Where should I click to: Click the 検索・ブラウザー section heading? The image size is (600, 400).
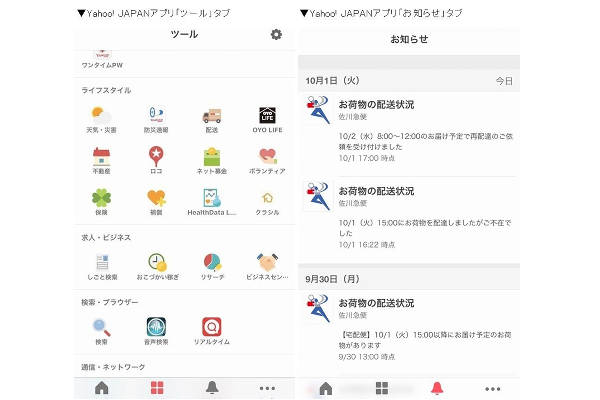[x=109, y=302]
